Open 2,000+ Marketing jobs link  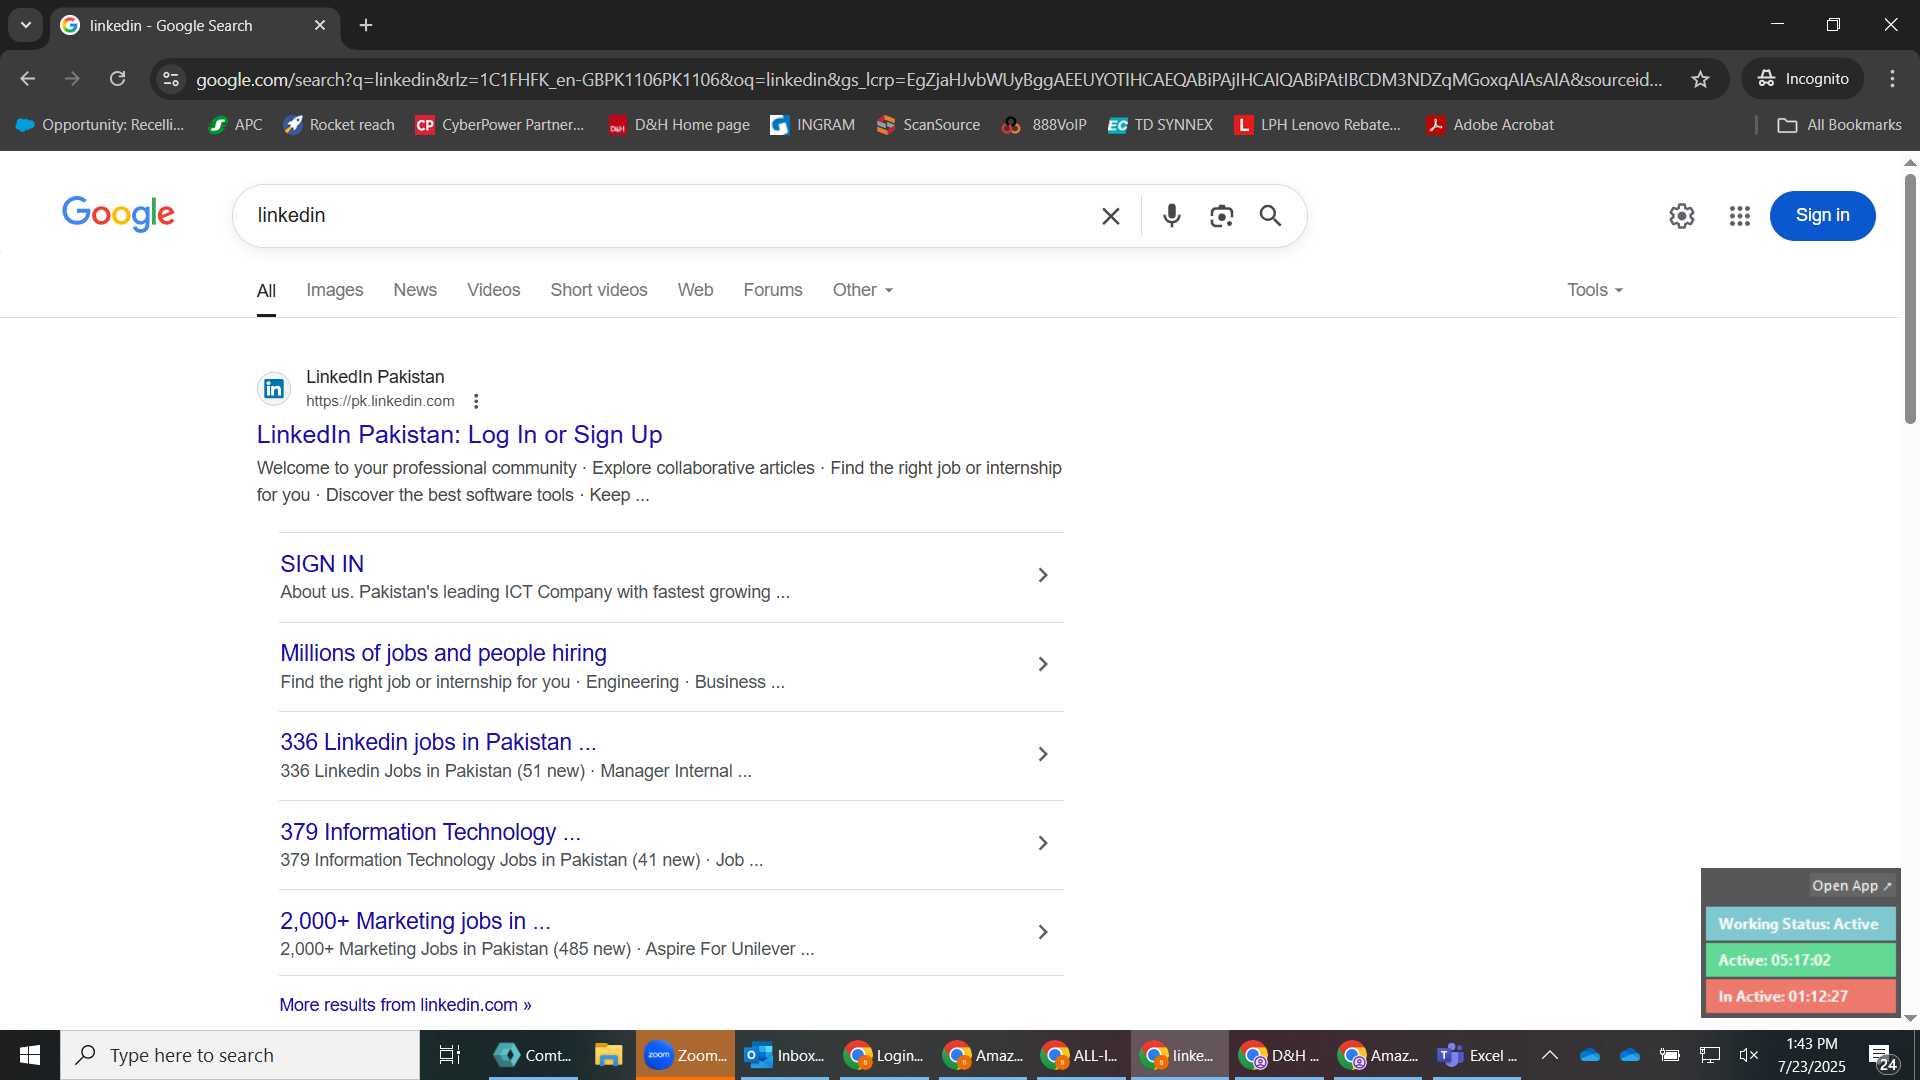pos(415,921)
